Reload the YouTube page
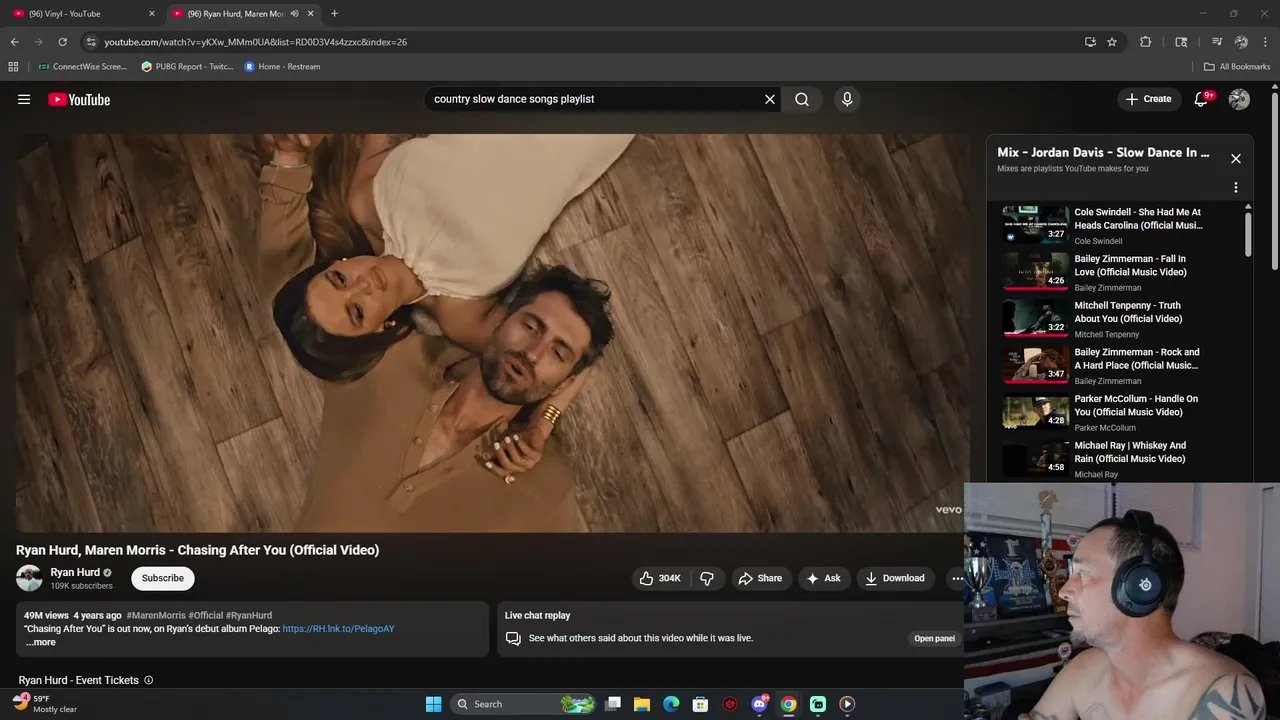Screen dimensions: 1280x720 (62, 42)
